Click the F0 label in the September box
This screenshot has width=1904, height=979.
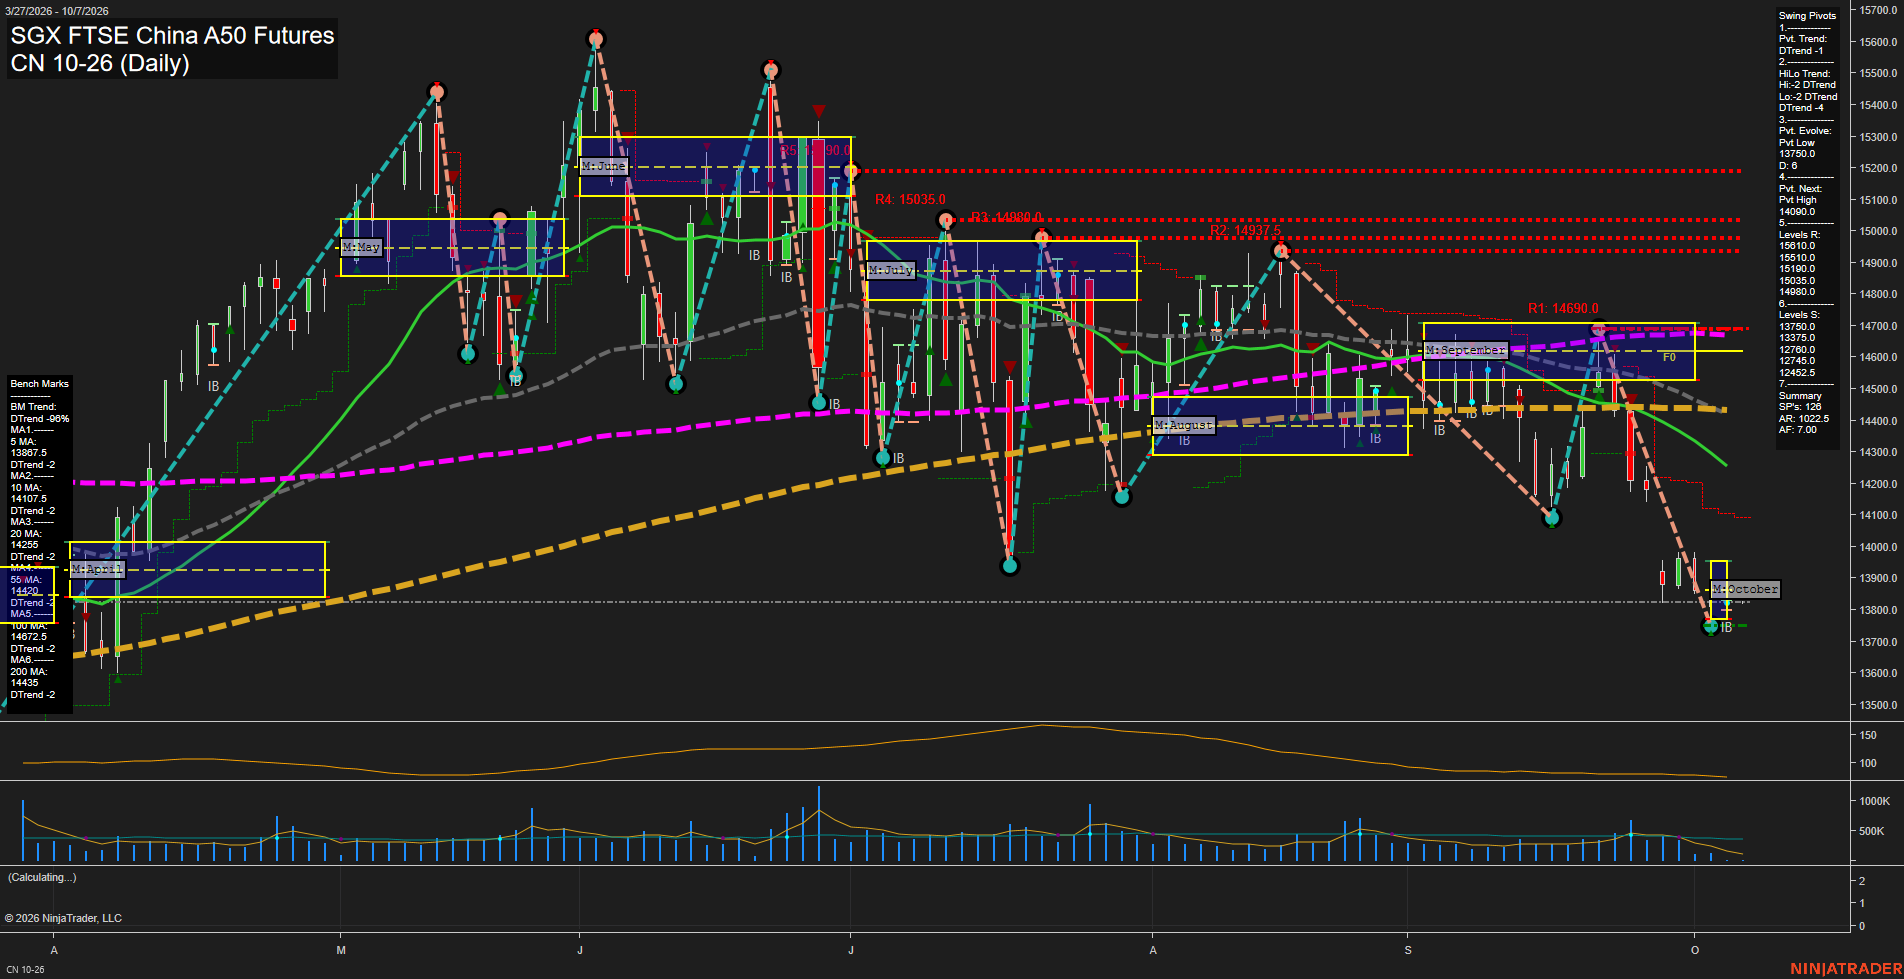[x=1669, y=357]
